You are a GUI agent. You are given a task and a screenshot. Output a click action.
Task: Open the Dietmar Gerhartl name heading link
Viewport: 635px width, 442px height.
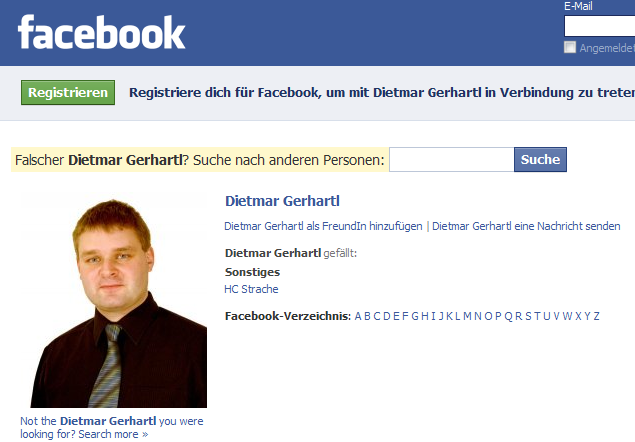(282, 201)
